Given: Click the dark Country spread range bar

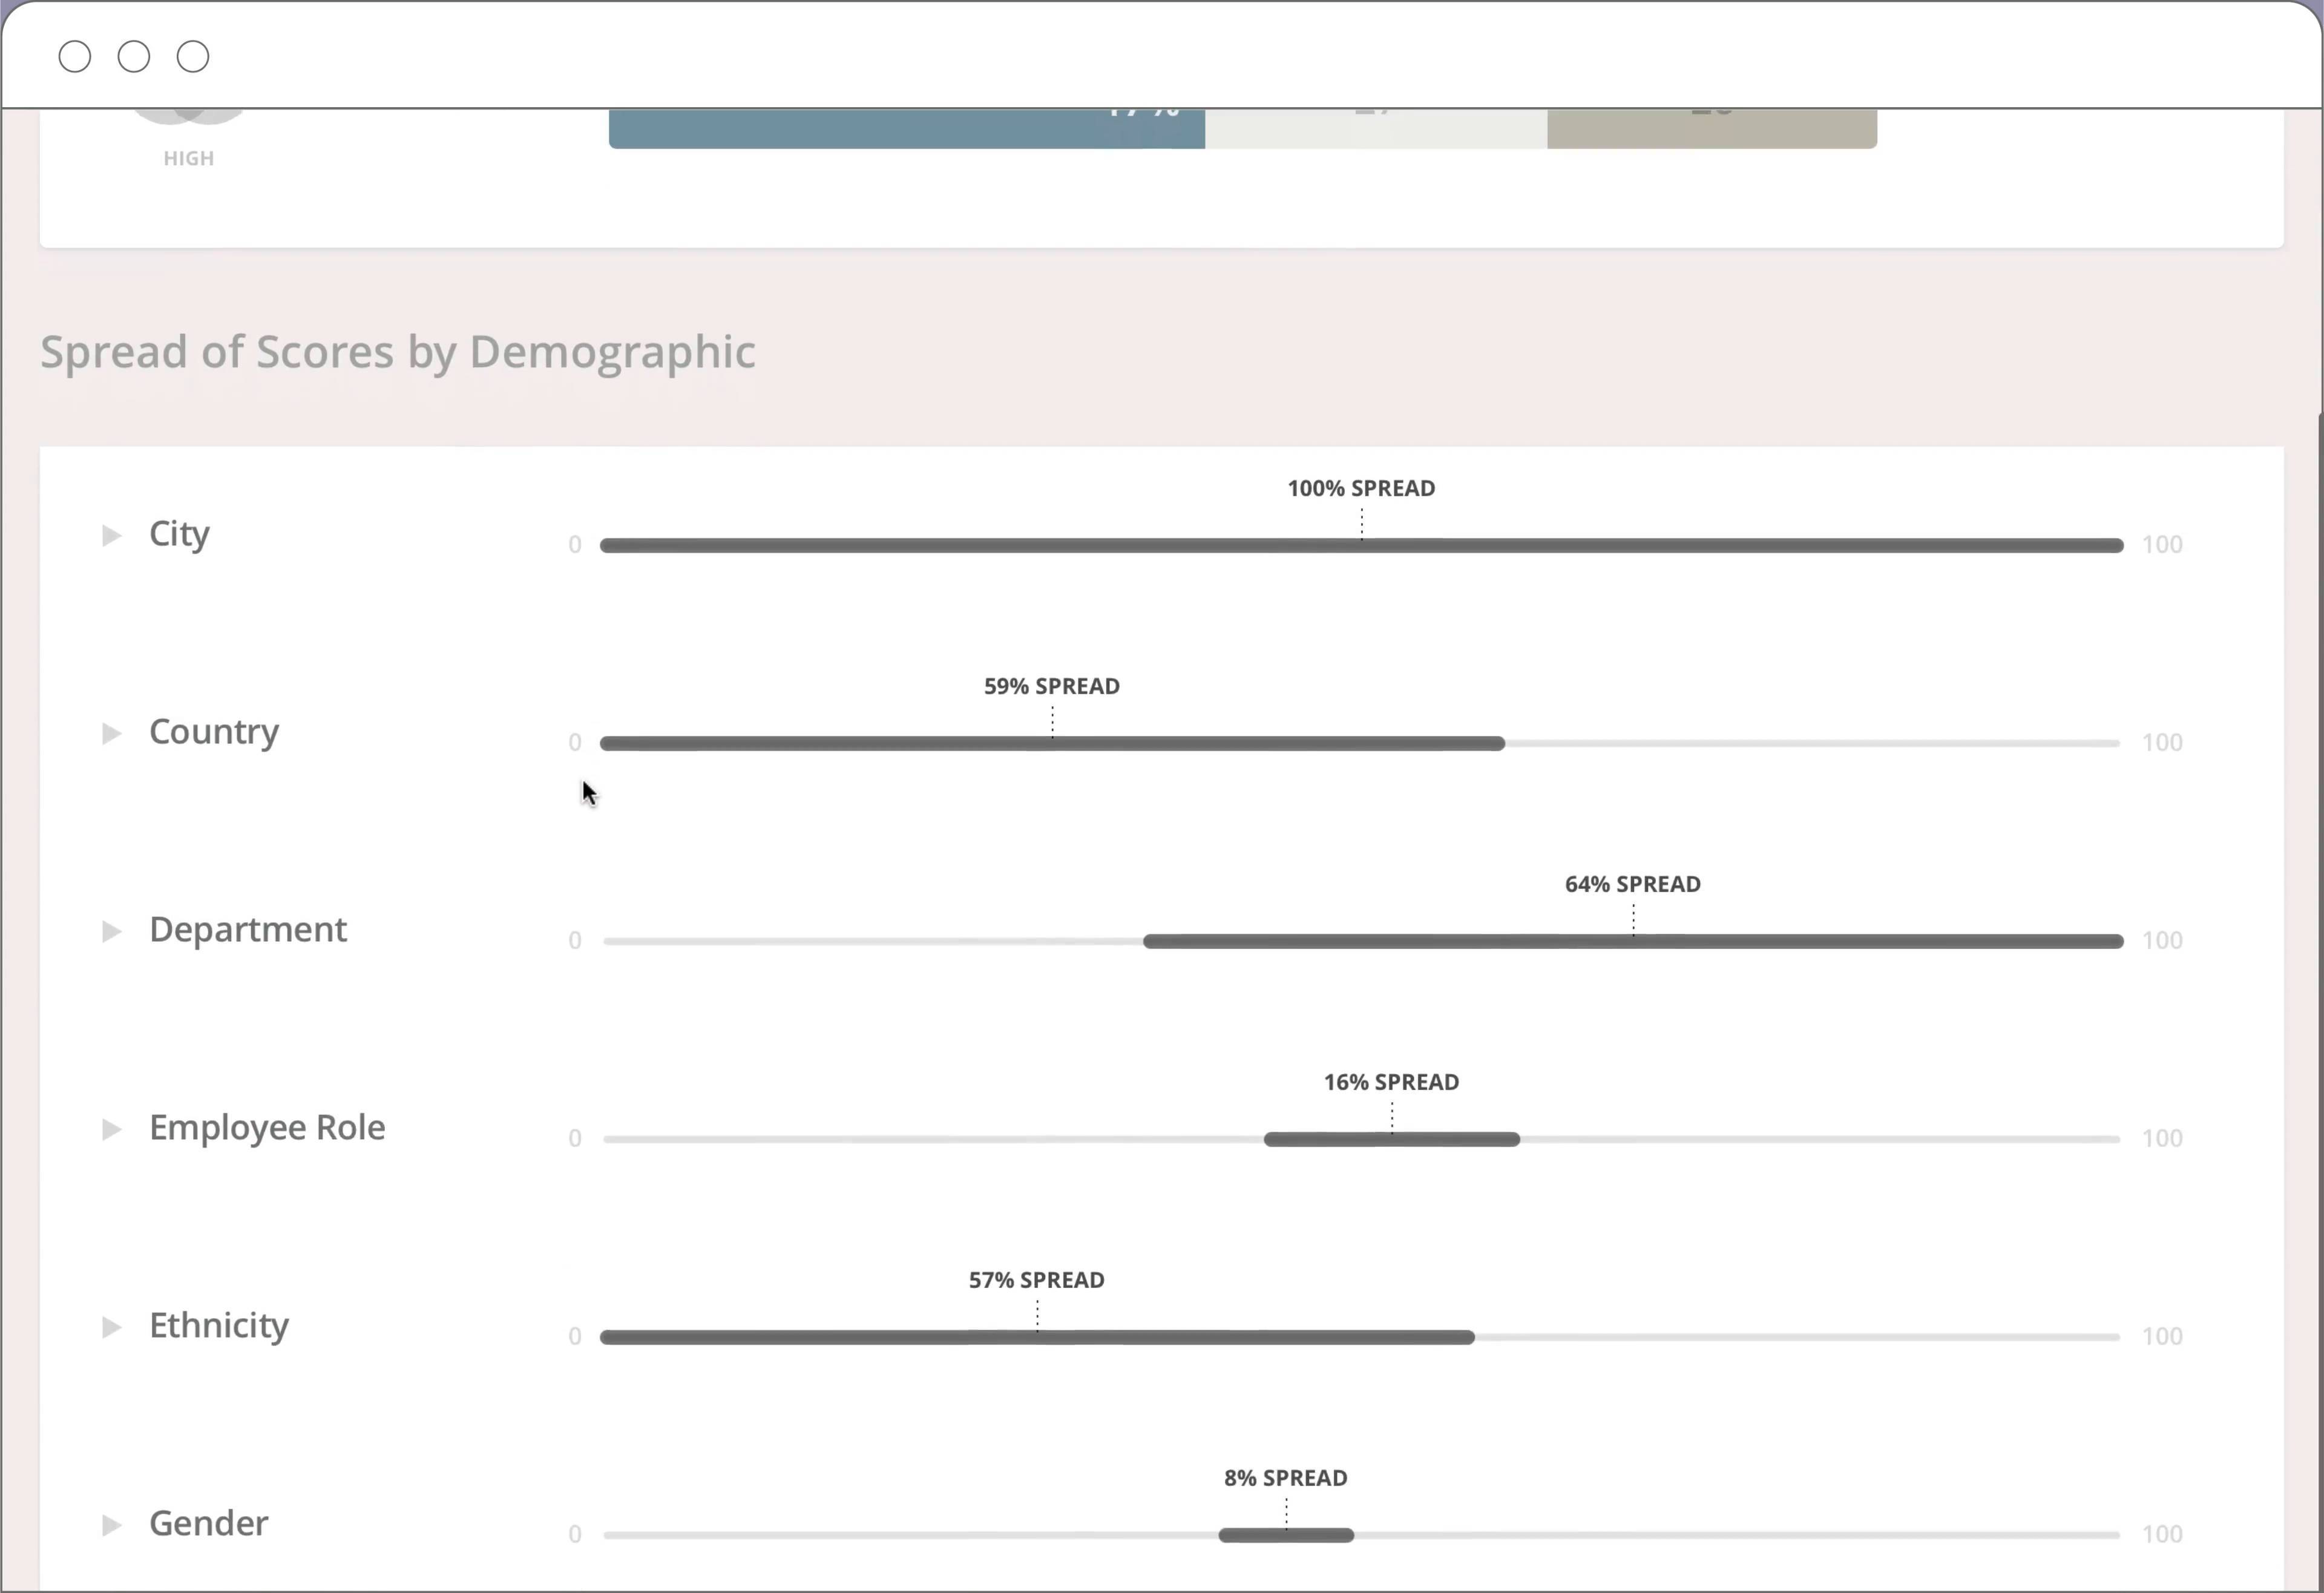Looking at the screenshot, I should pos(900,743).
